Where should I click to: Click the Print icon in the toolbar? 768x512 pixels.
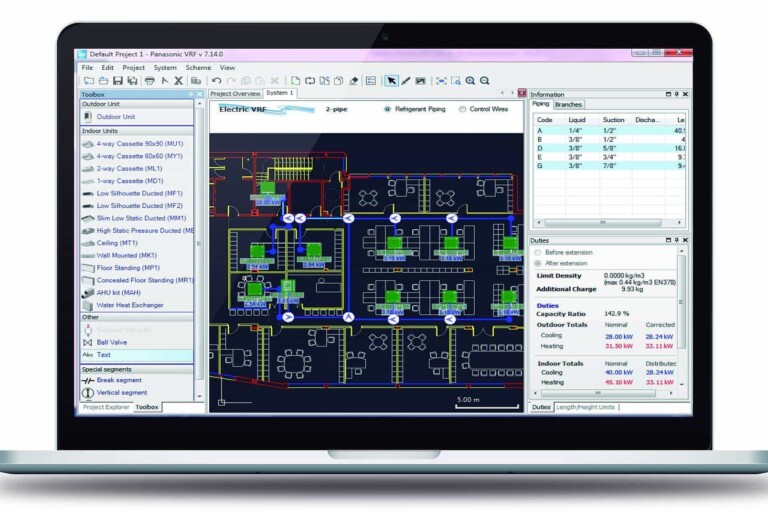(x=150, y=81)
